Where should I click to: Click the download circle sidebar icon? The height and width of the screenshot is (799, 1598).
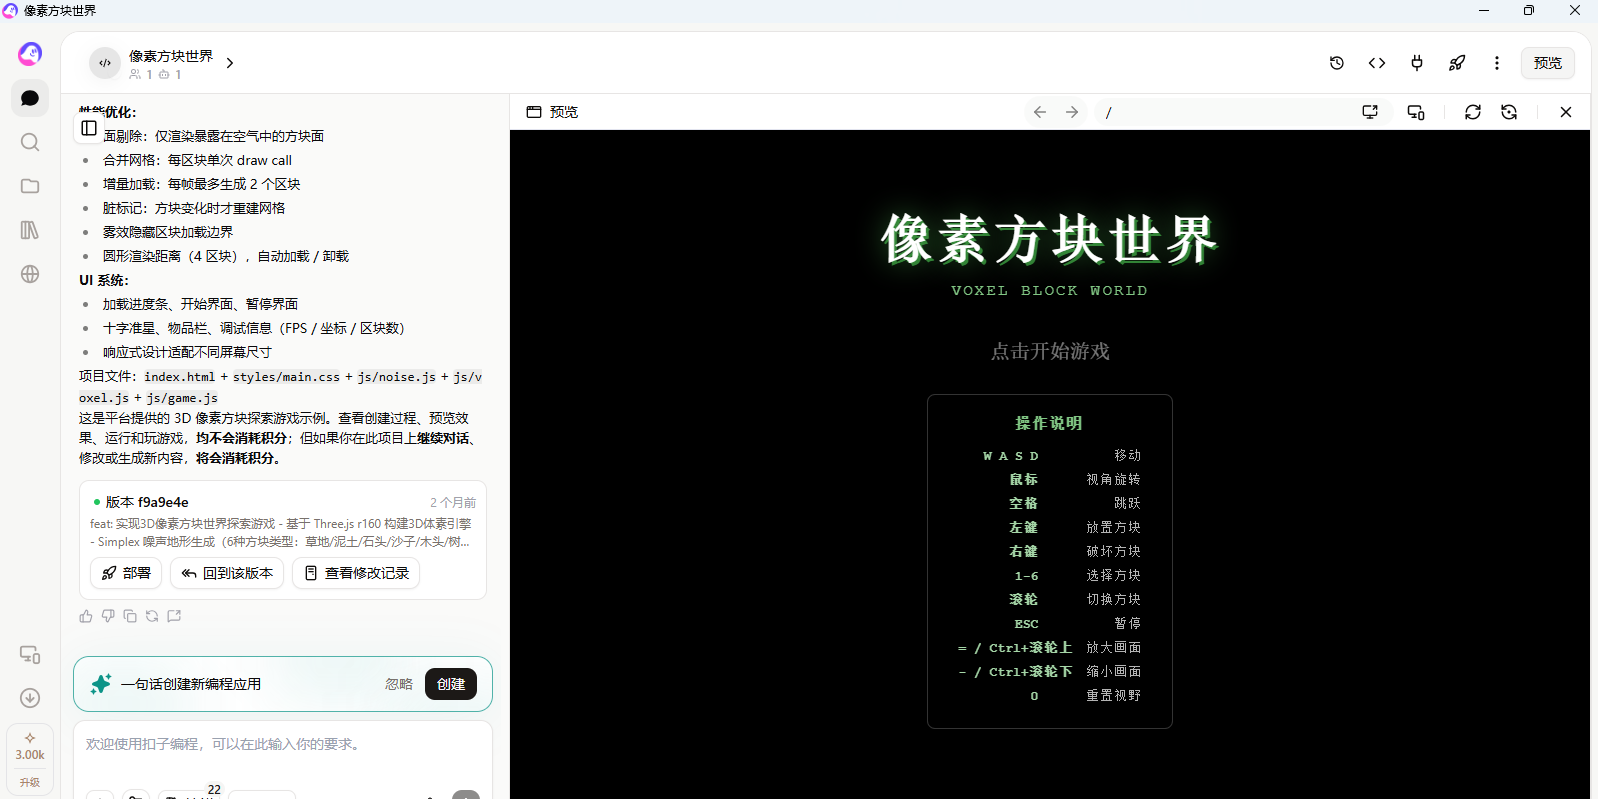tap(30, 698)
